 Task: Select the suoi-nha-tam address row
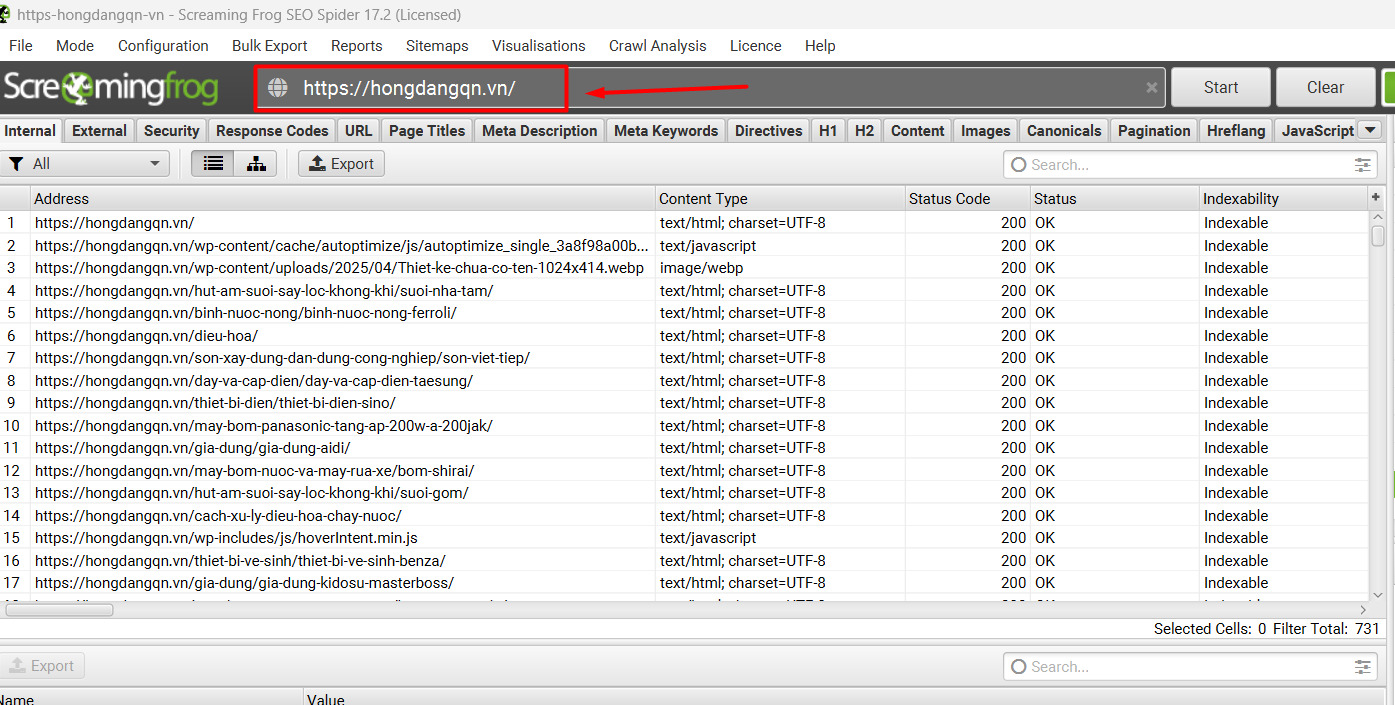coord(684,291)
